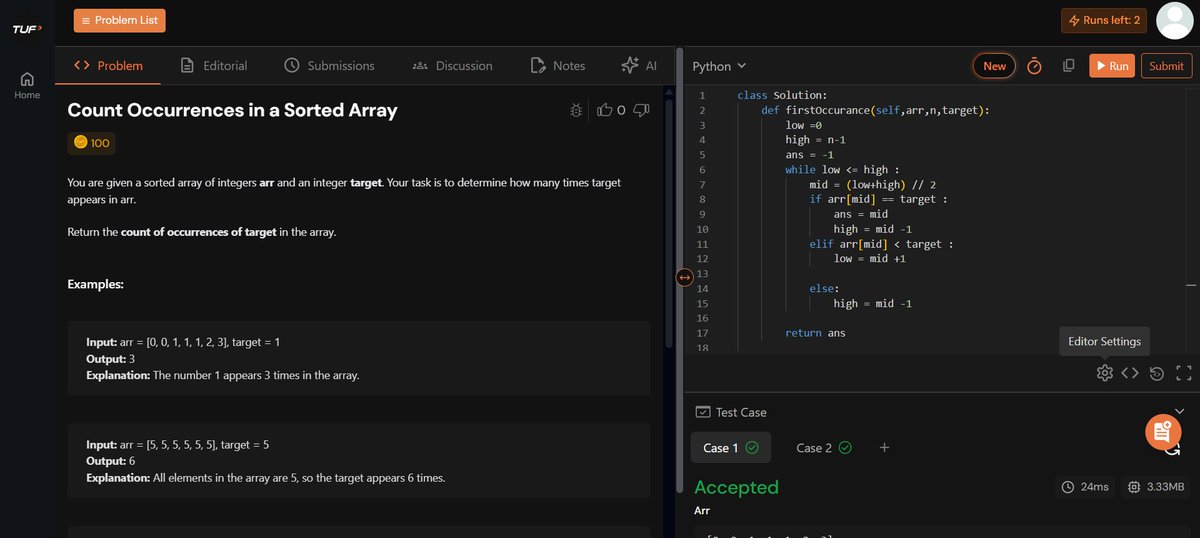Click the TUF logo
This screenshot has width=1200, height=538.
(x=27, y=29)
